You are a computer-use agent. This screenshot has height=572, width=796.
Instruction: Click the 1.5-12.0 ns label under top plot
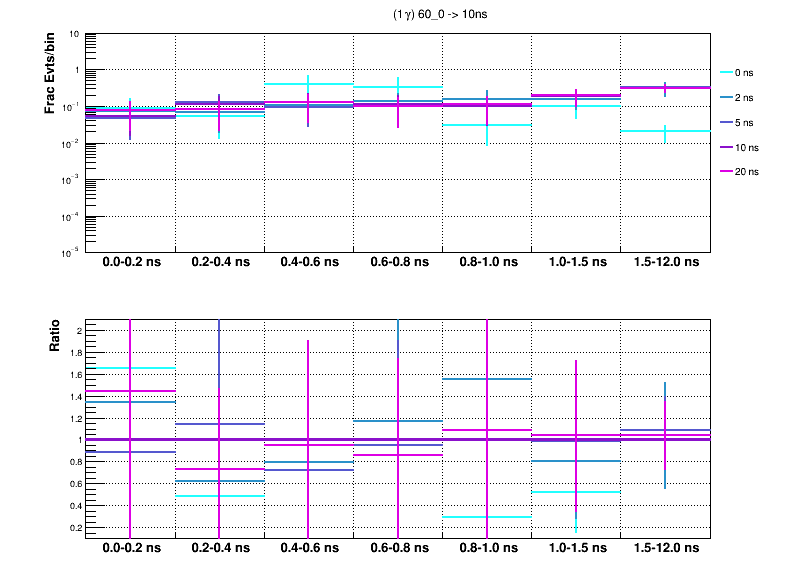point(666,263)
